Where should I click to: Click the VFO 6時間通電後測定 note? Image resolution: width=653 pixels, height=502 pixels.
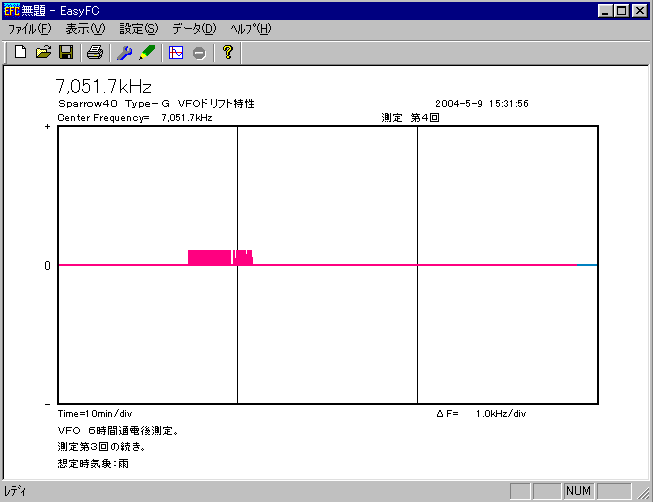(x=118, y=431)
